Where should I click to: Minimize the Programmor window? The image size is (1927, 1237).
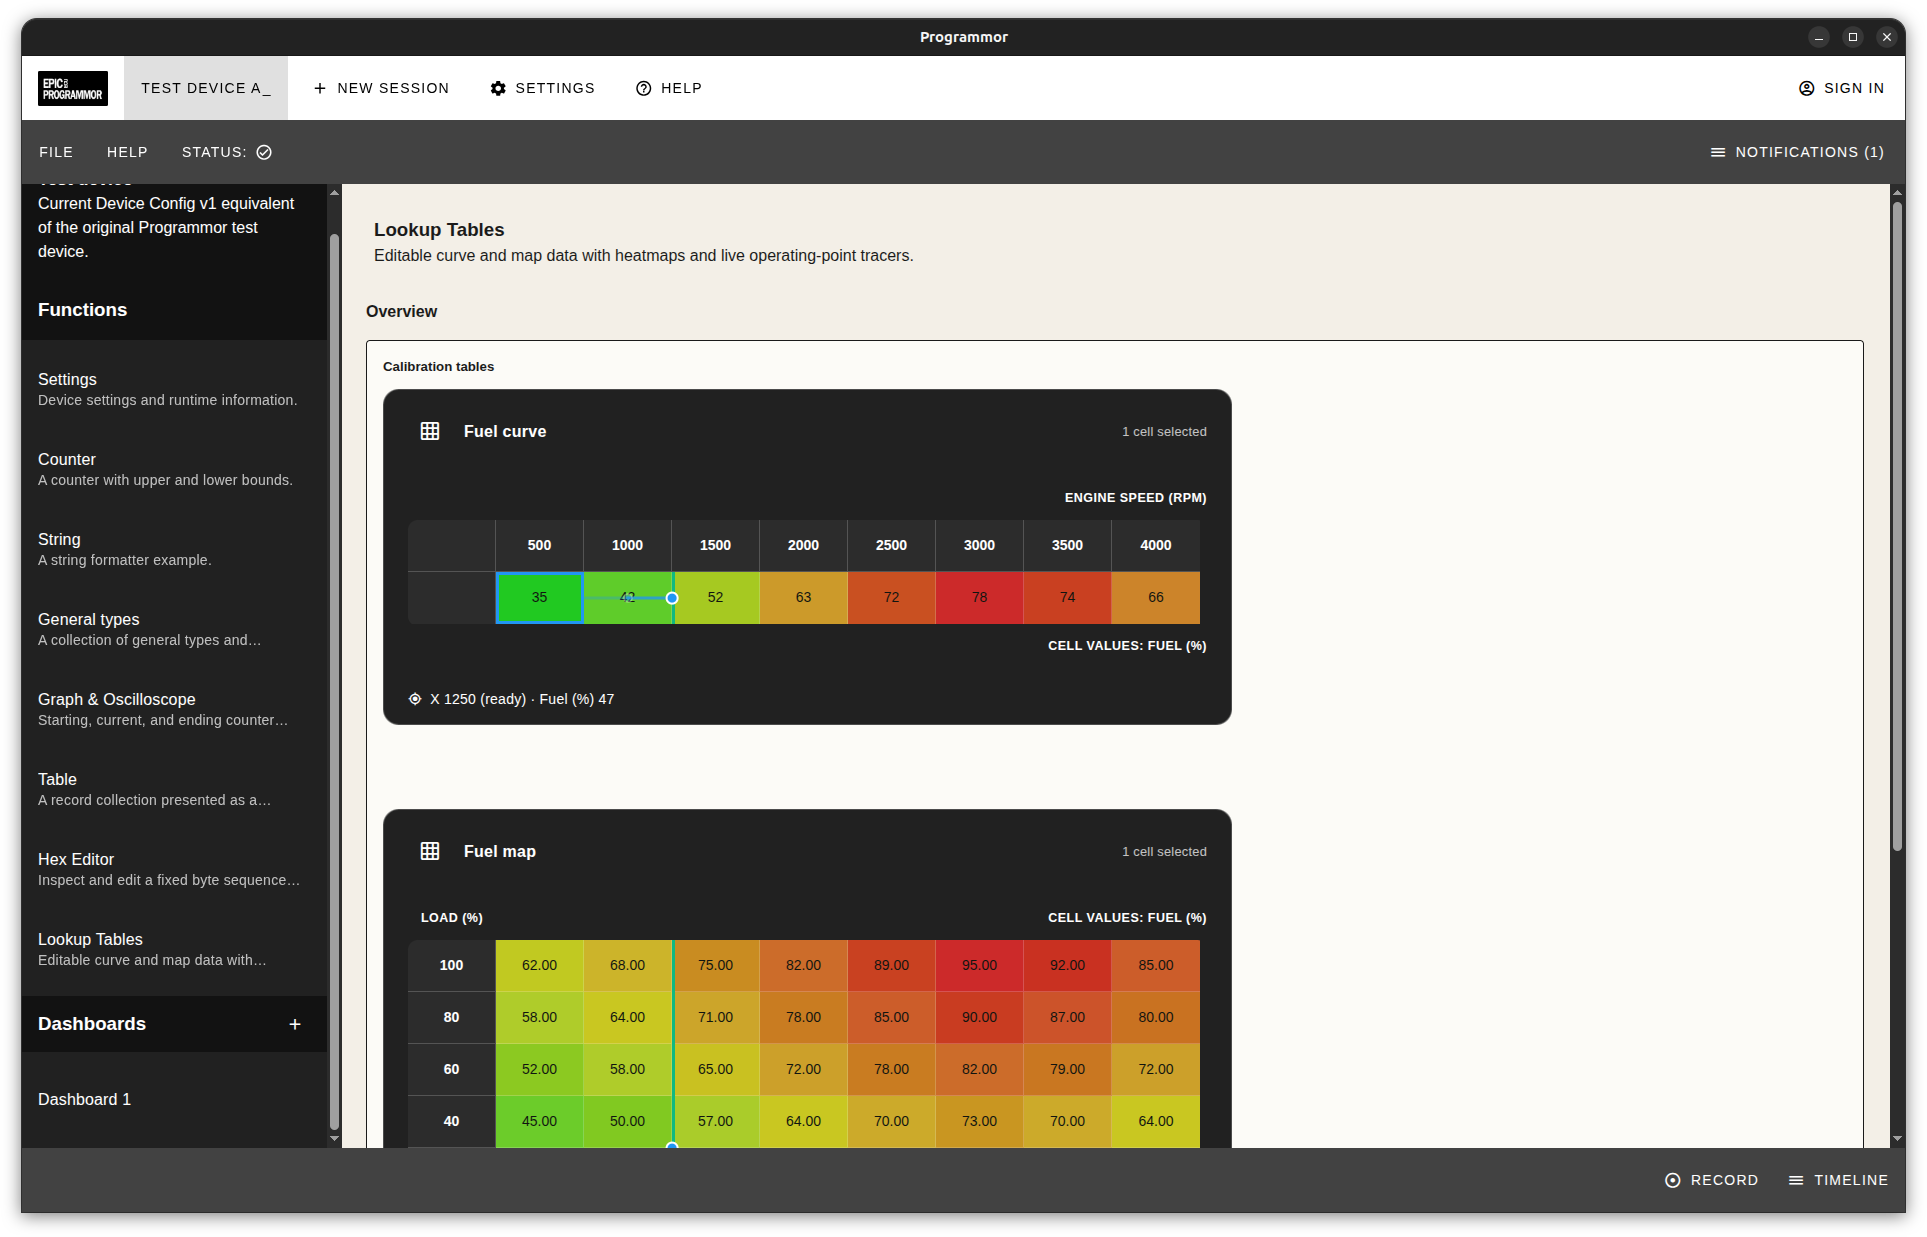point(1819,37)
